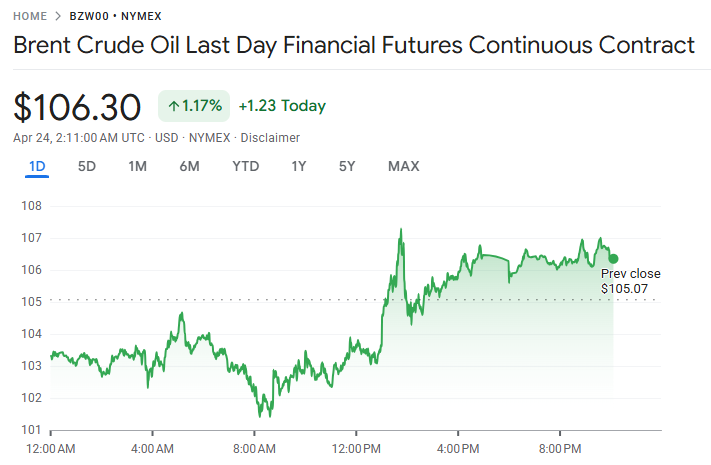Show the 6M price history
The height and width of the screenshot is (465, 711).
click(190, 166)
